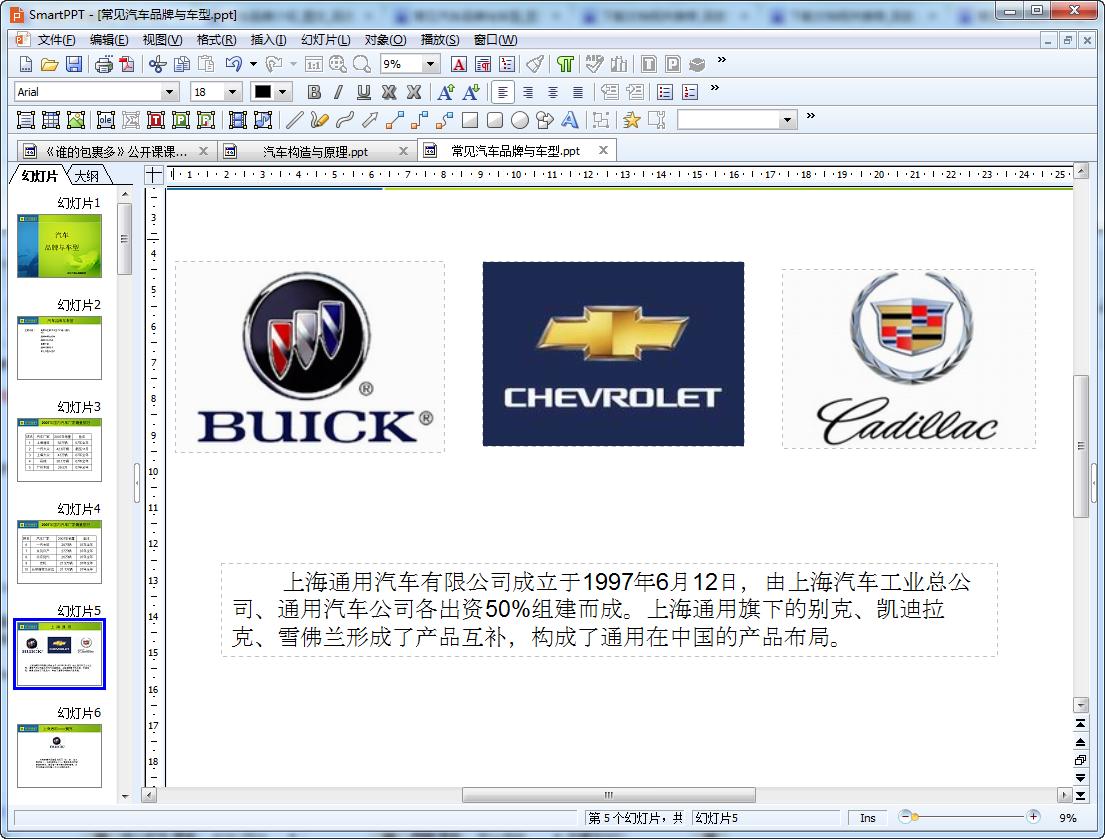The height and width of the screenshot is (839, 1105).
Task: Toggle numbered list
Action: pyautogui.click(x=690, y=92)
